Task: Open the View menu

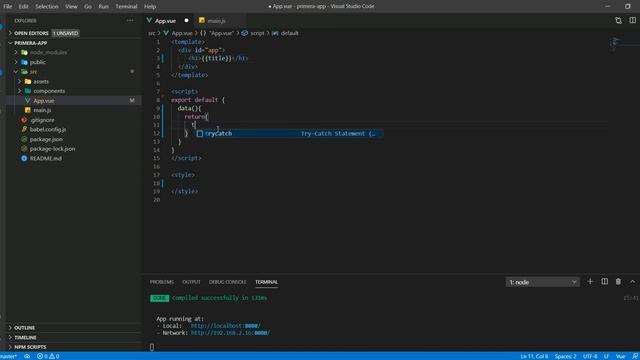Action: 71,7
